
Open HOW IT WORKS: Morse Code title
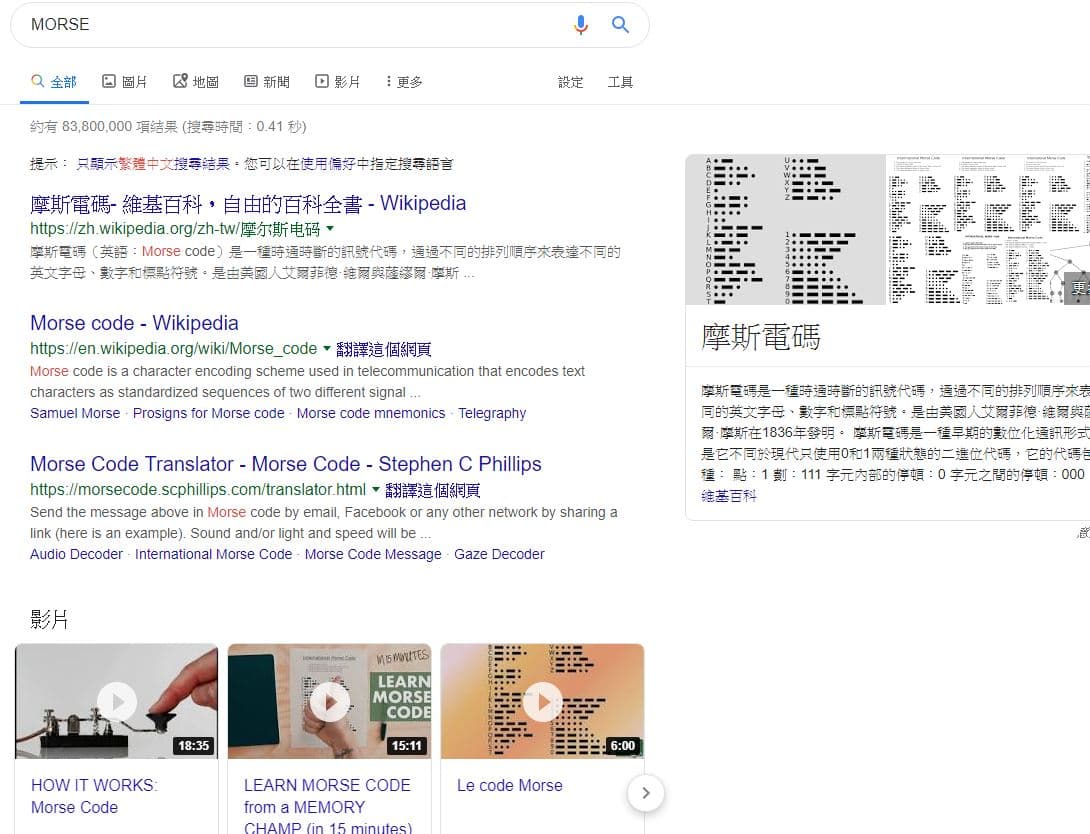coord(95,796)
